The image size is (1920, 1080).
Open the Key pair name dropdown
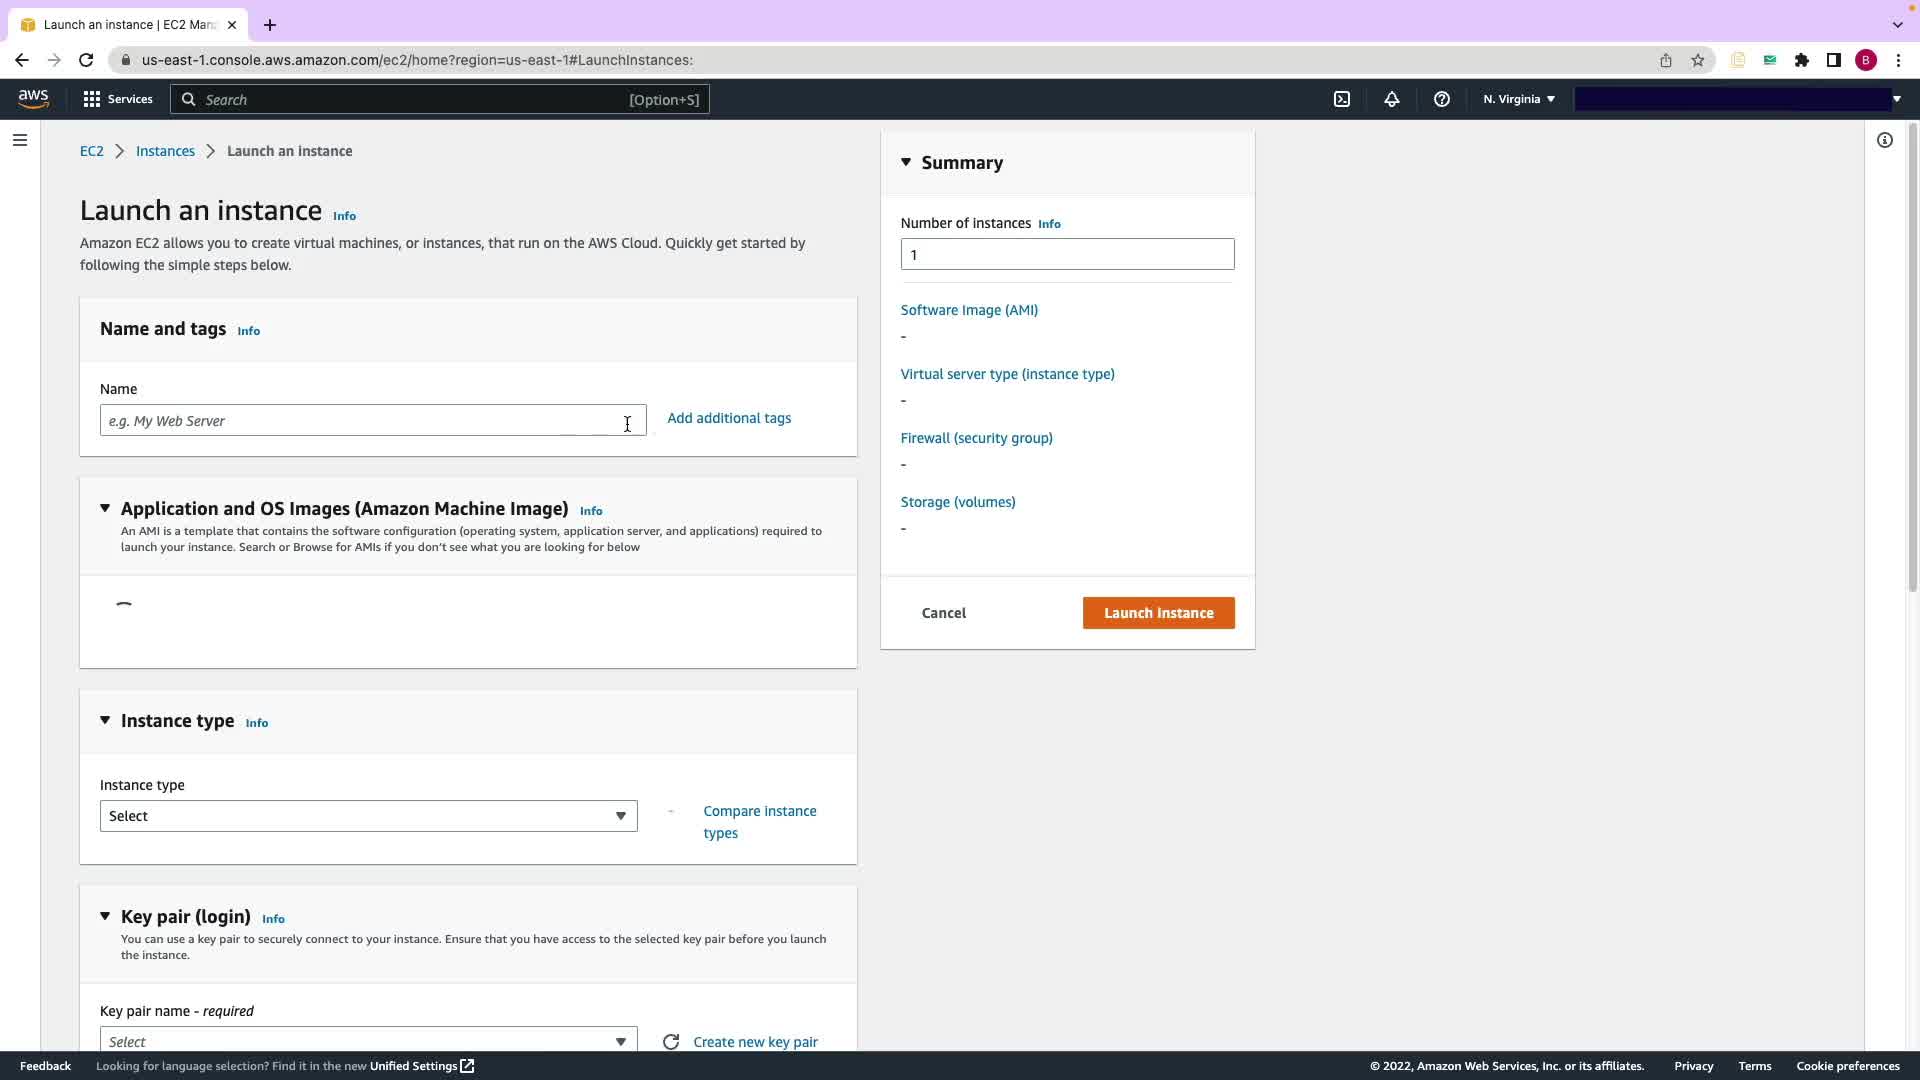click(368, 1041)
